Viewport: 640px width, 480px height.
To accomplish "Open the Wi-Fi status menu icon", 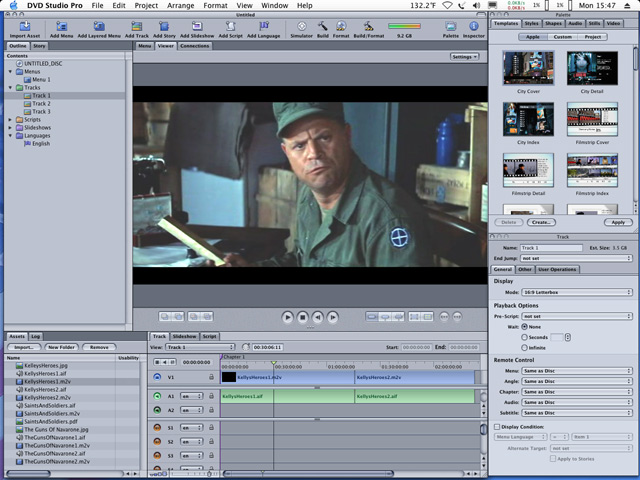I will tap(448, 5).
